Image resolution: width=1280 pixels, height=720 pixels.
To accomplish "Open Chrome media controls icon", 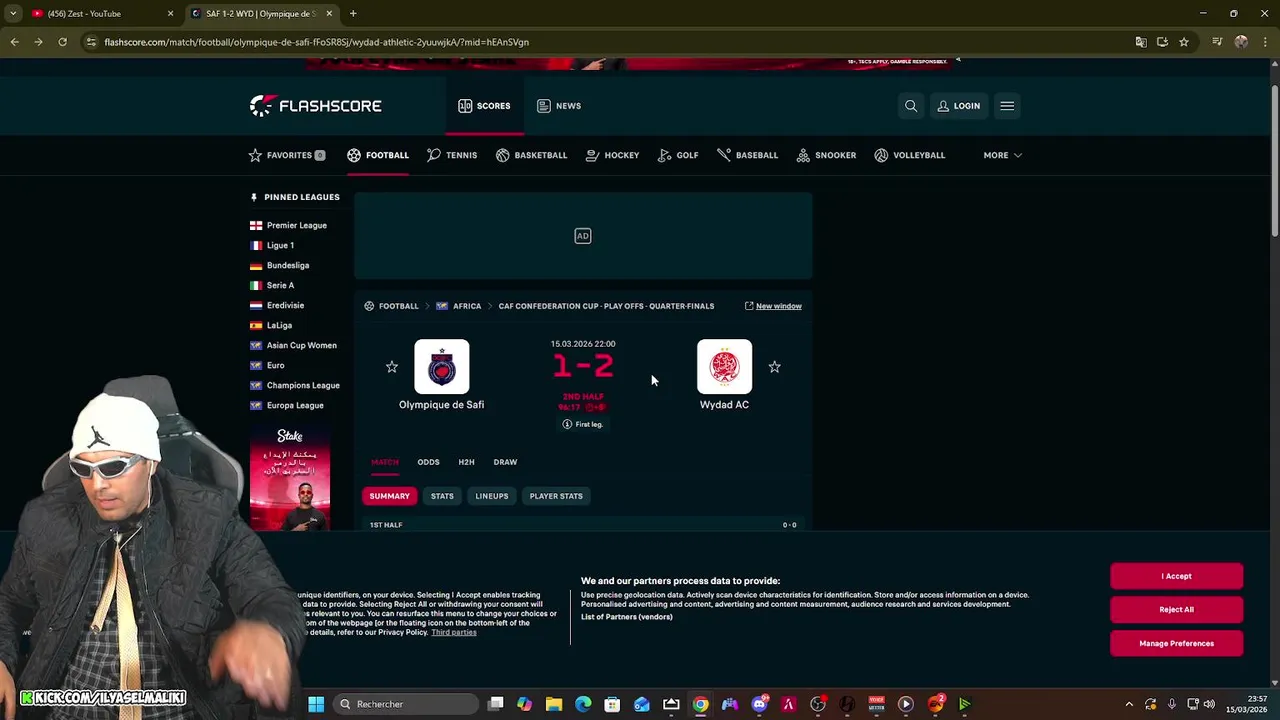I will coord(1217,42).
